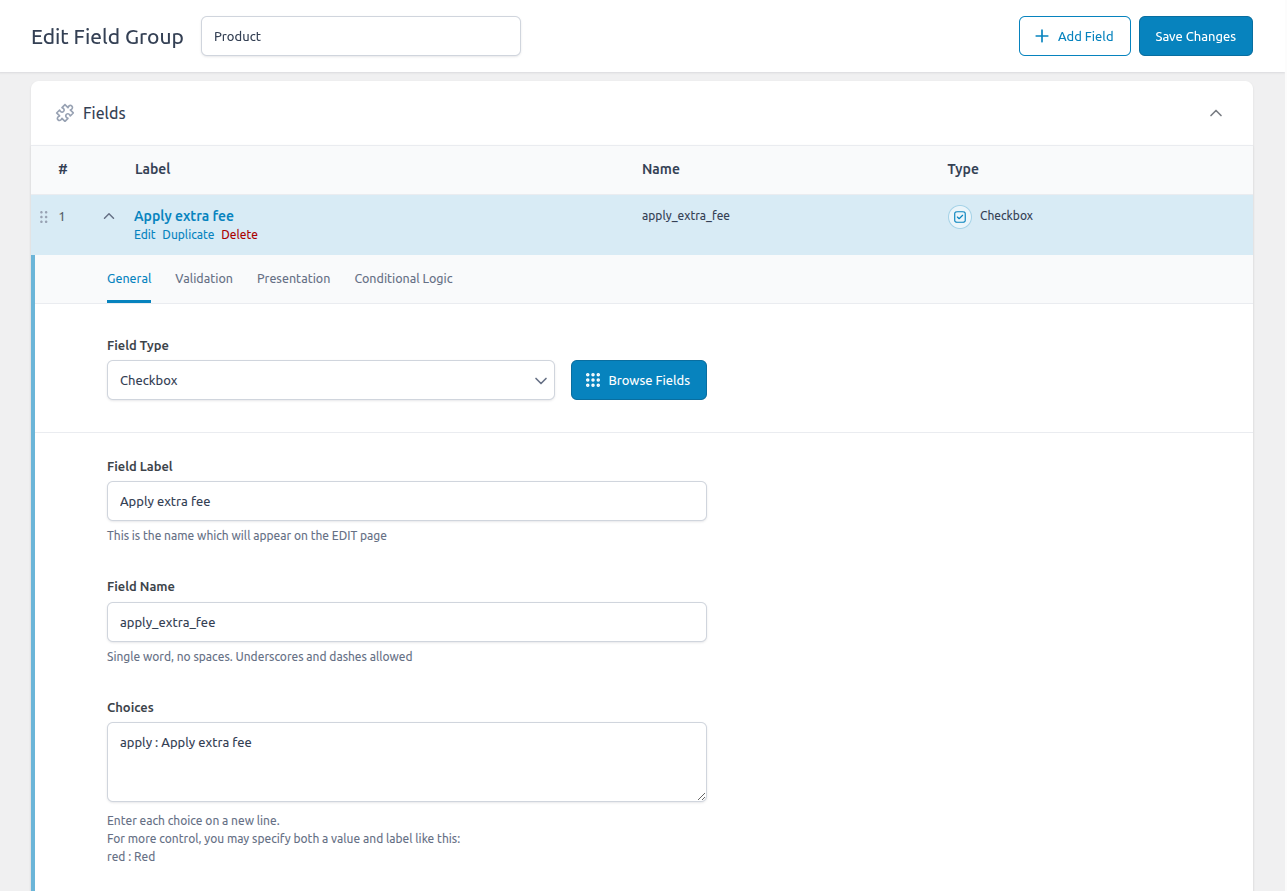Collapse the Fields panel with top-right chevron
The height and width of the screenshot is (891, 1287).
click(x=1216, y=113)
